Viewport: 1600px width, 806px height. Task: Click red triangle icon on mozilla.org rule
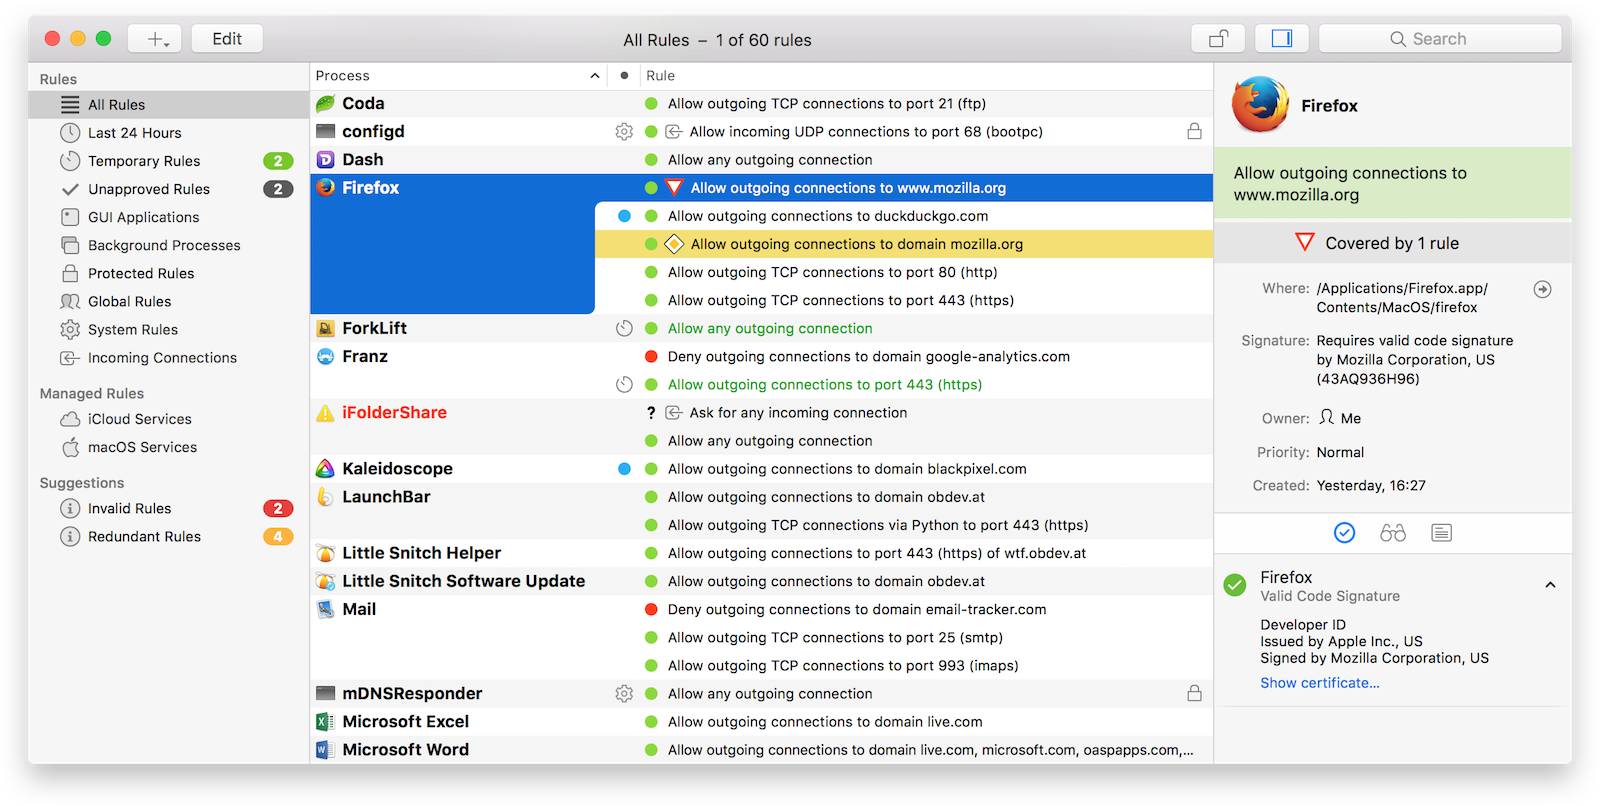pos(674,187)
